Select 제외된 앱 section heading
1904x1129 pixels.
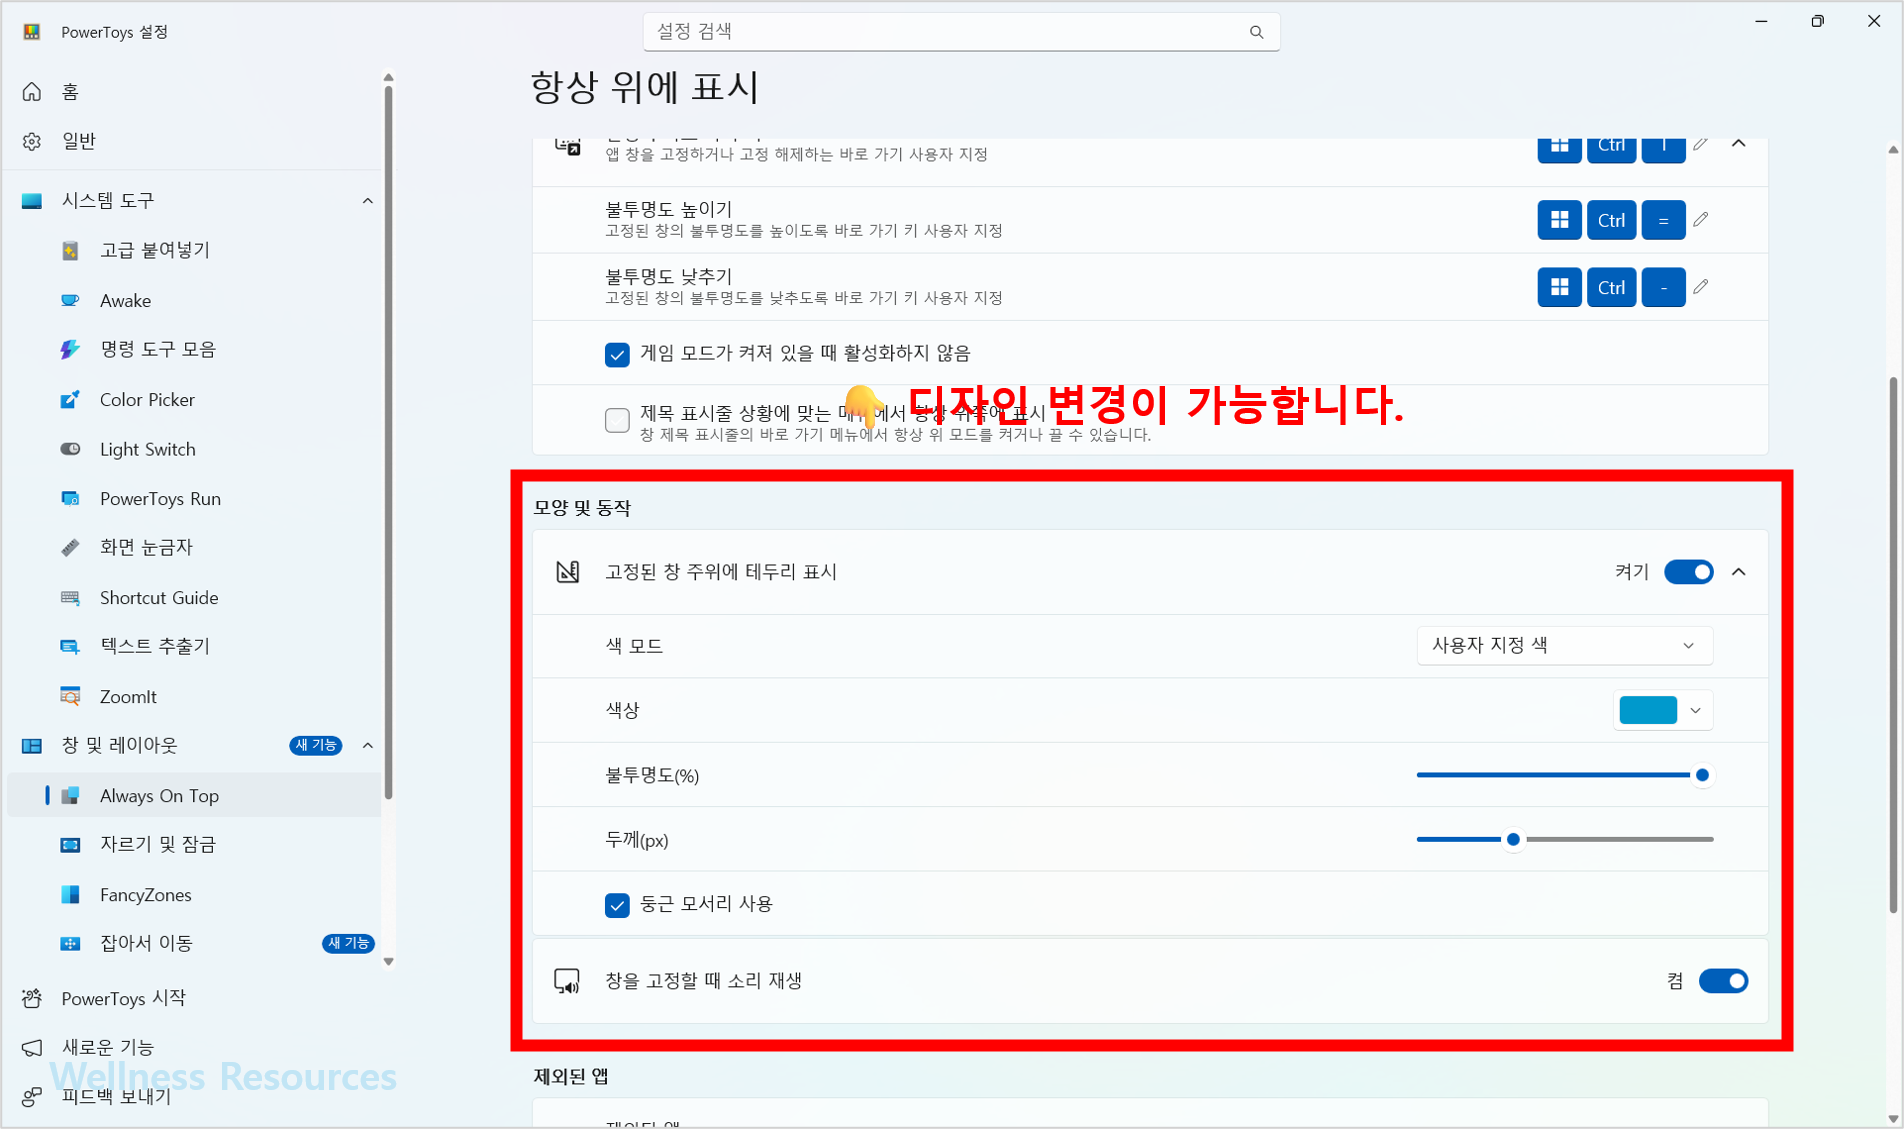(x=571, y=1076)
